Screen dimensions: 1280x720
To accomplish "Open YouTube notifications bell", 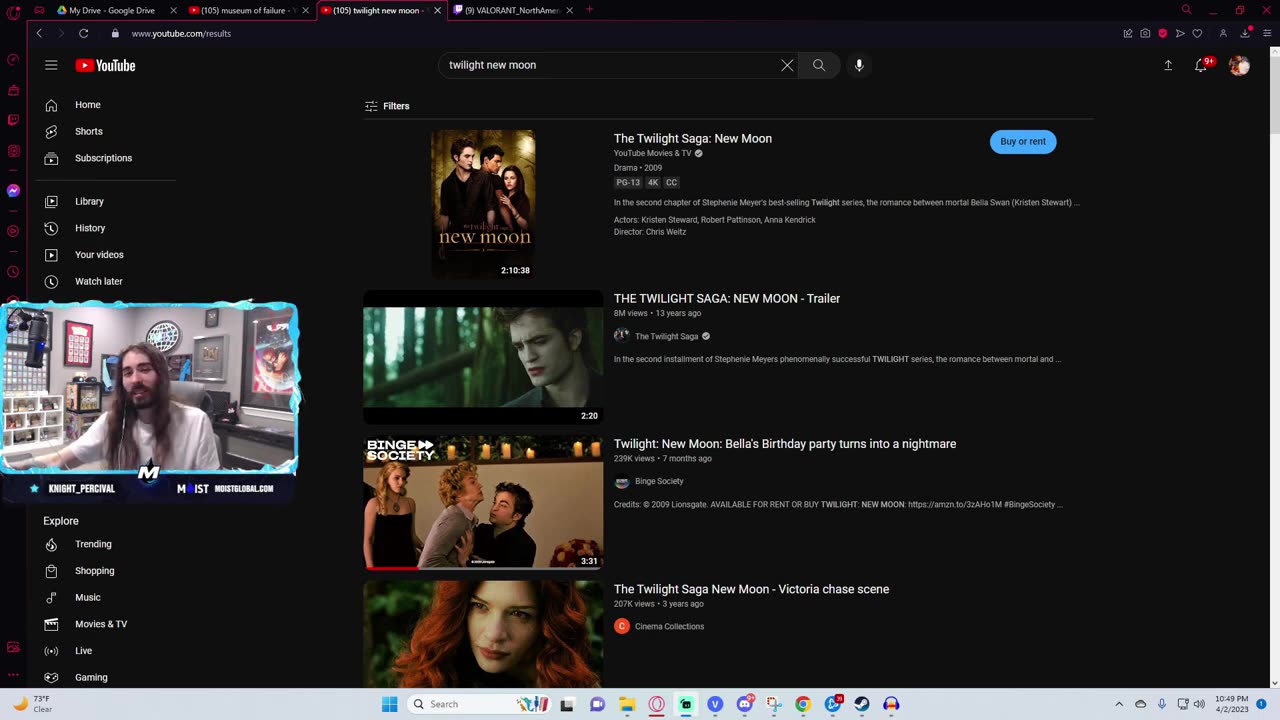I will point(1201,65).
